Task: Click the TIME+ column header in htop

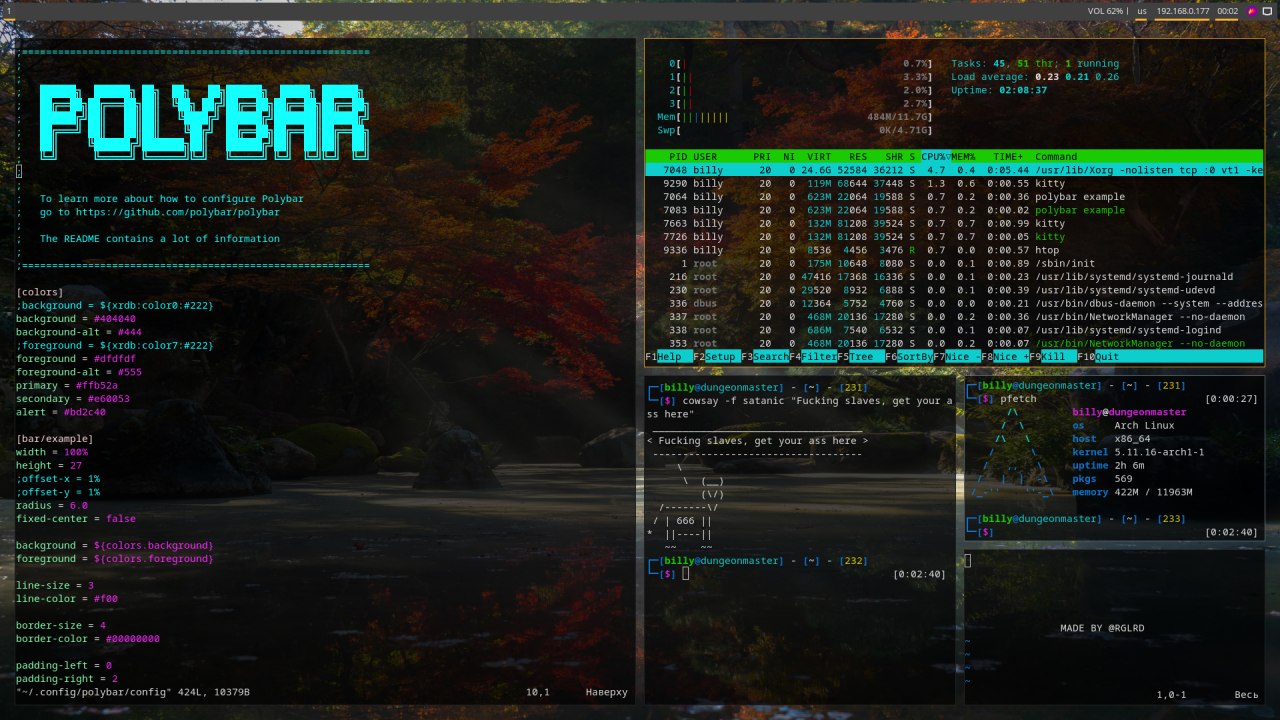Action: (x=1008, y=157)
